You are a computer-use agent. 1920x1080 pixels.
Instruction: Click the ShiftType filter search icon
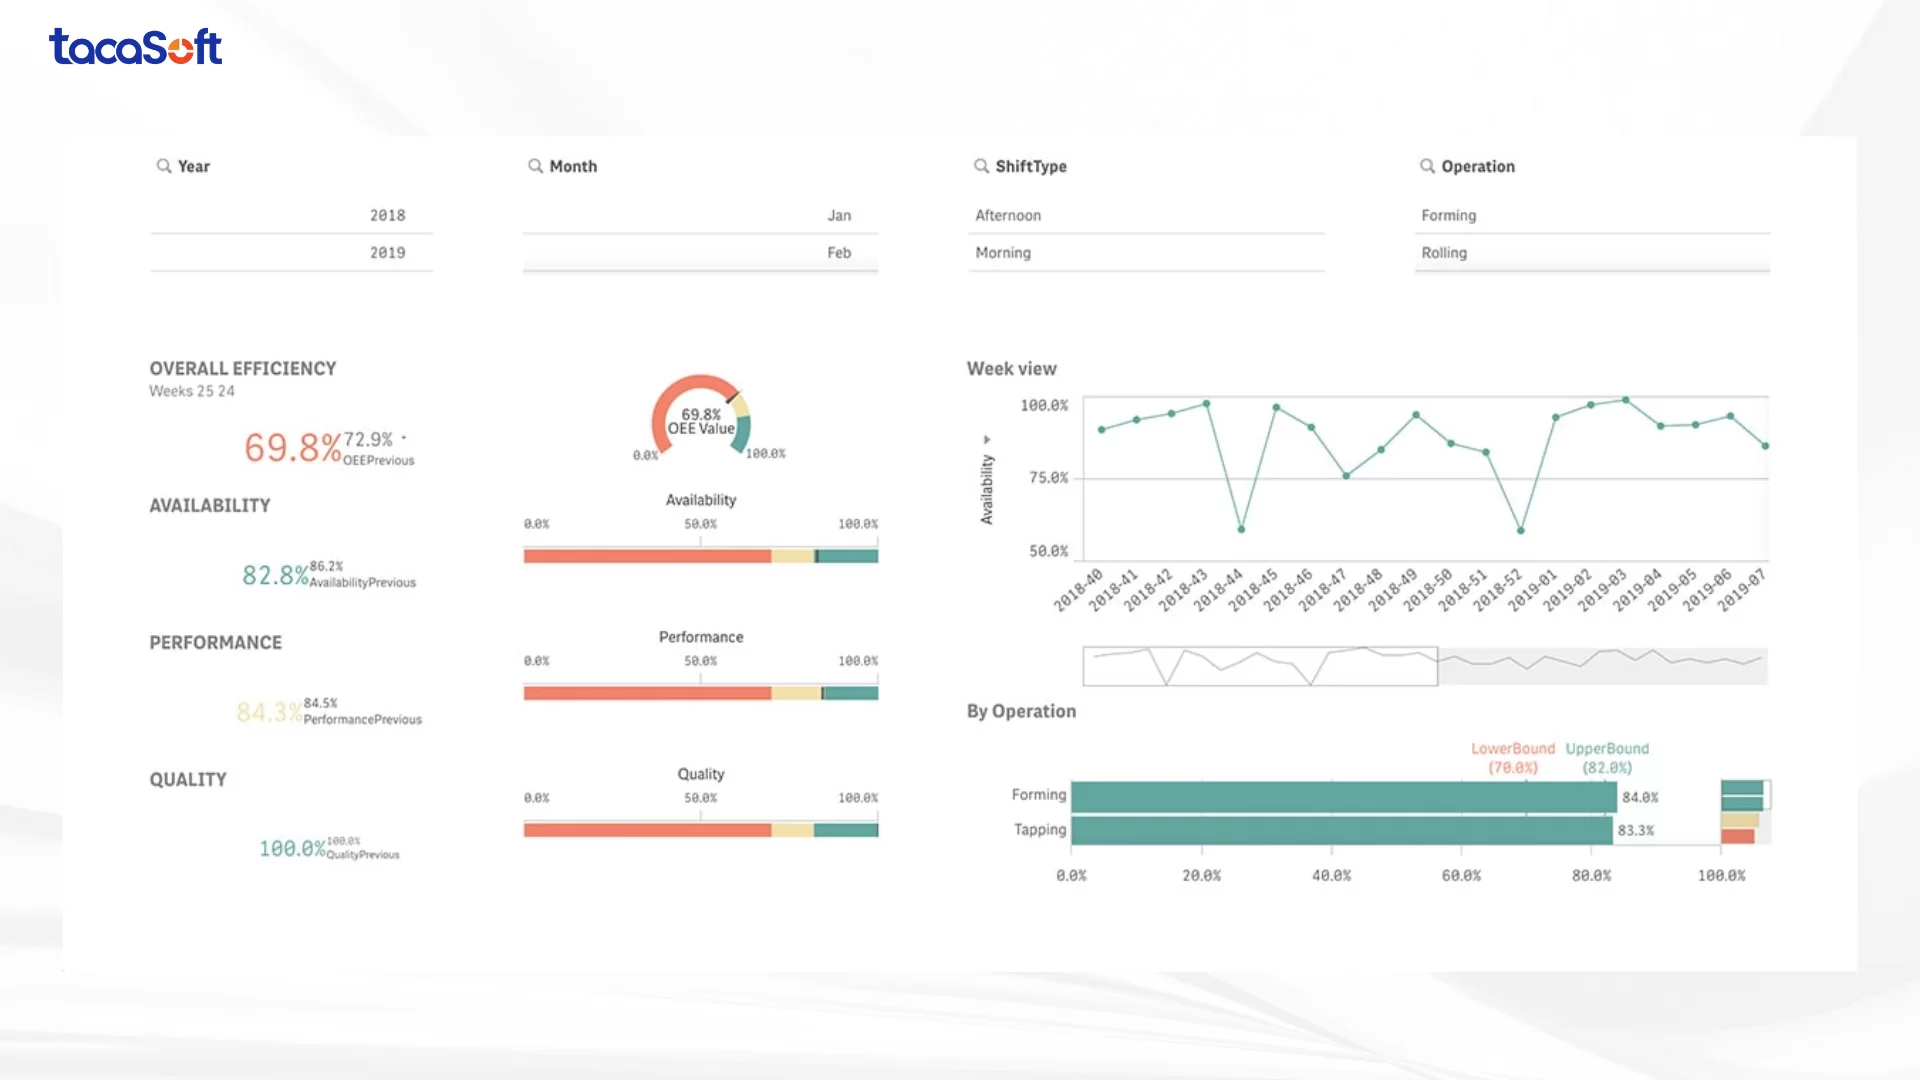pos(982,166)
